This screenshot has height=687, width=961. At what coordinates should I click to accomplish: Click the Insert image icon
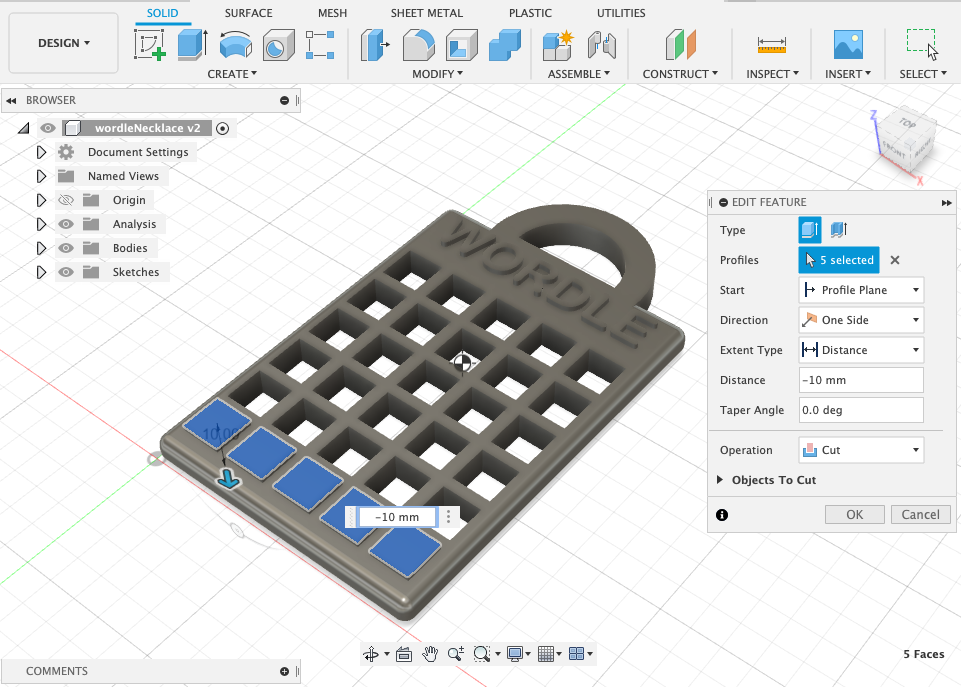(x=848, y=45)
